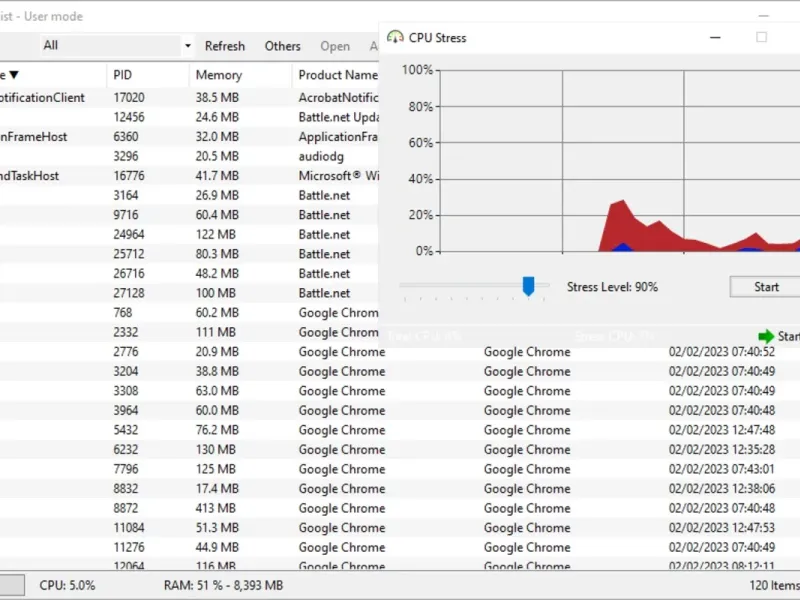Click the RAM: 51 % status bar entry
Image resolution: width=800 pixels, height=600 pixels.
(x=223, y=585)
